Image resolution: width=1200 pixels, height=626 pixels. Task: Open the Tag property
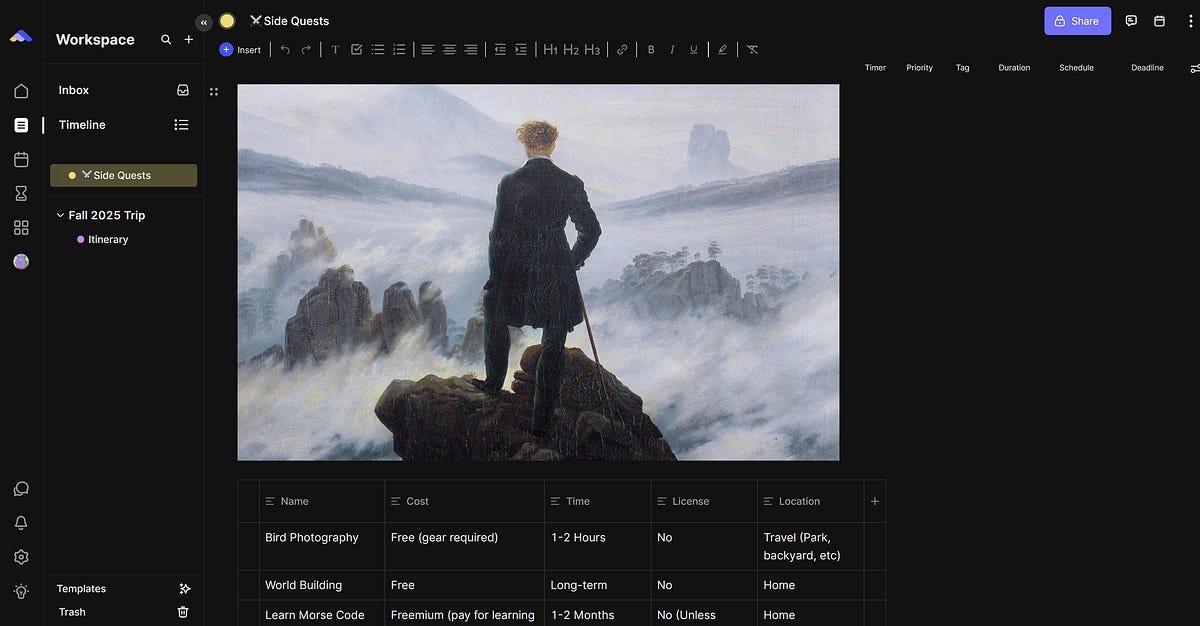(x=962, y=68)
